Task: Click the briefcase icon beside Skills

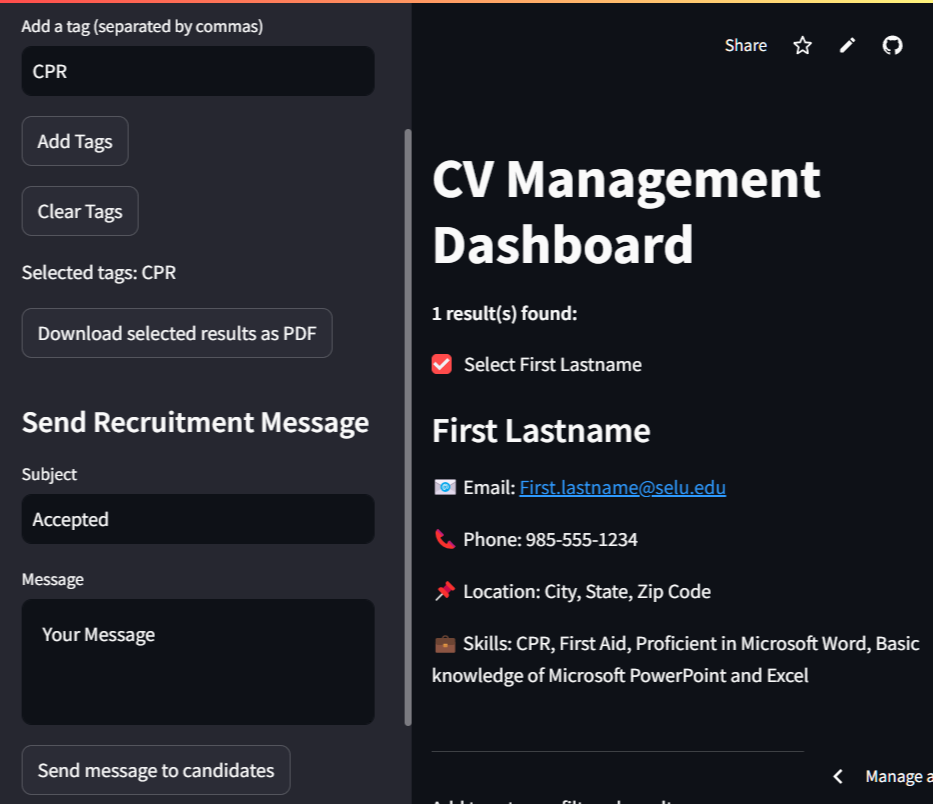Action: point(445,643)
